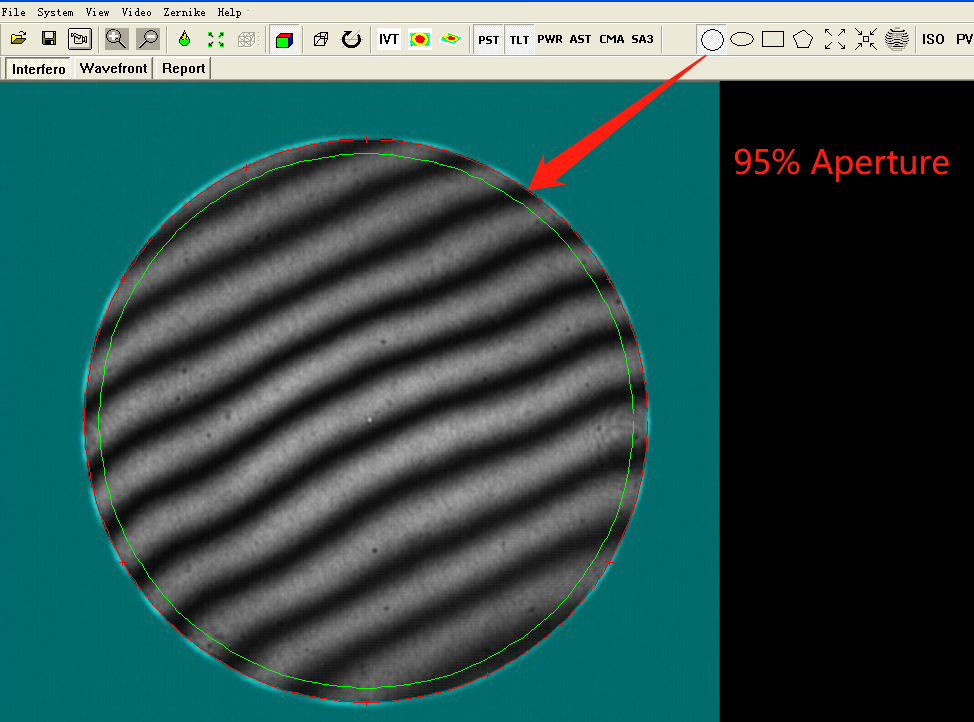The image size is (974, 722).
Task: Click the ISO toolbar button
Action: [x=933, y=39]
